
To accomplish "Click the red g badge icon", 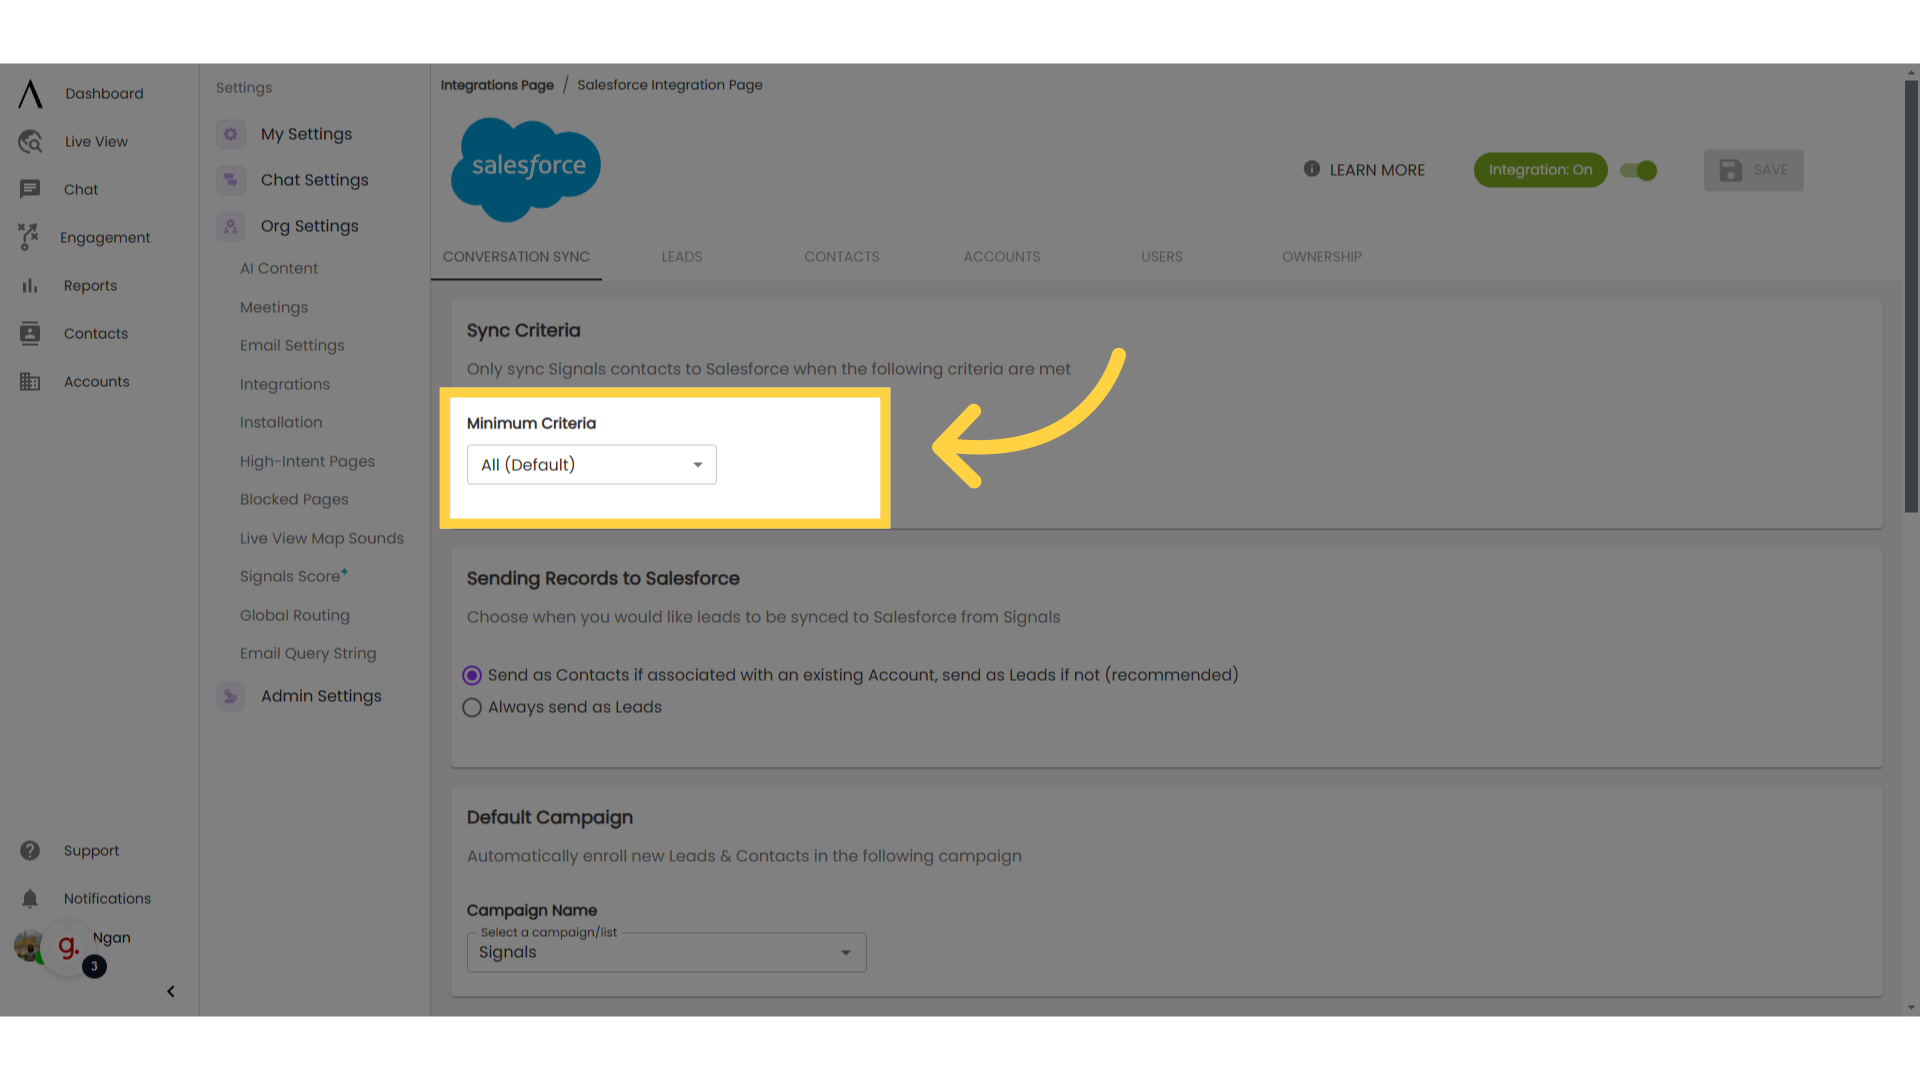I will (x=68, y=946).
